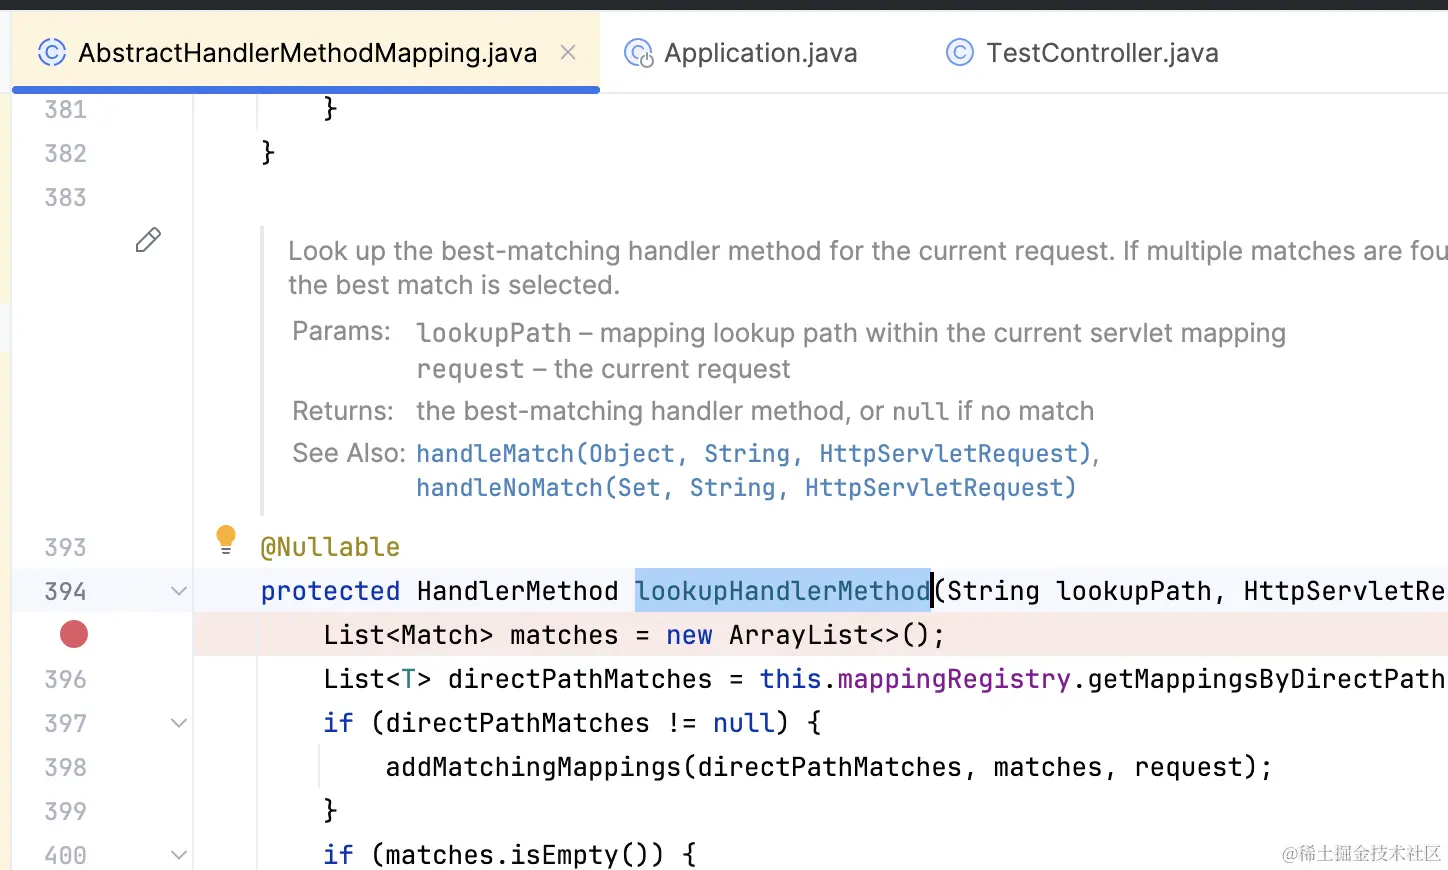The width and height of the screenshot is (1448, 870).
Task: Click the TestController.java class icon
Action: coord(960,52)
